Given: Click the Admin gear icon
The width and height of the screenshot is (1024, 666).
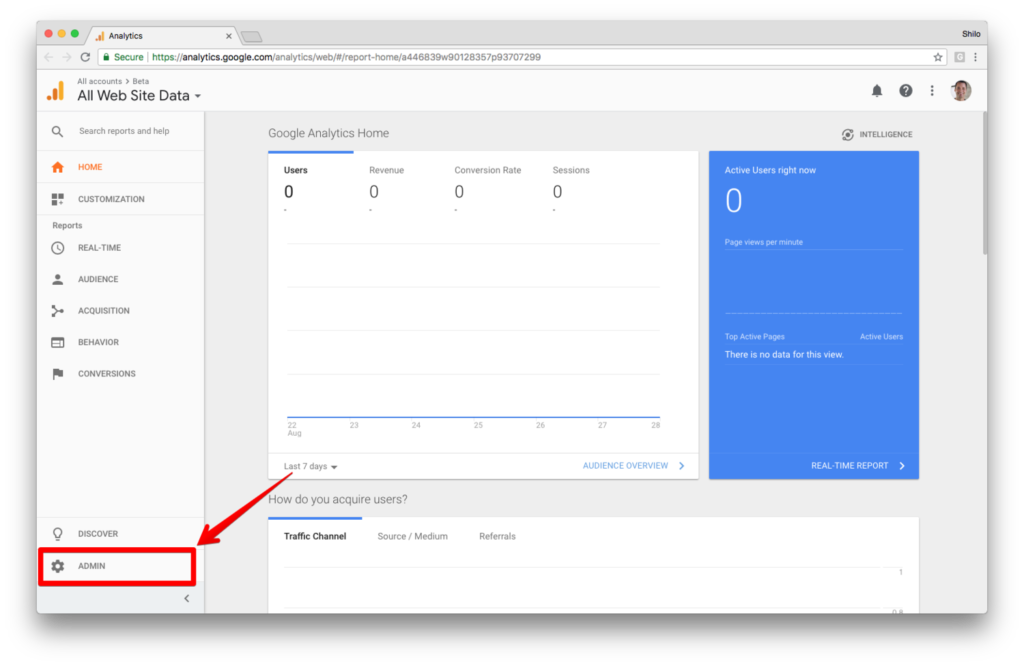Looking at the screenshot, I should click(x=57, y=566).
